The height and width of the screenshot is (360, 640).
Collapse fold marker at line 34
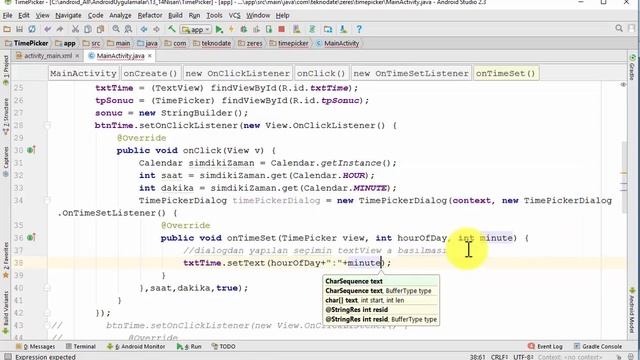click(47, 200)
